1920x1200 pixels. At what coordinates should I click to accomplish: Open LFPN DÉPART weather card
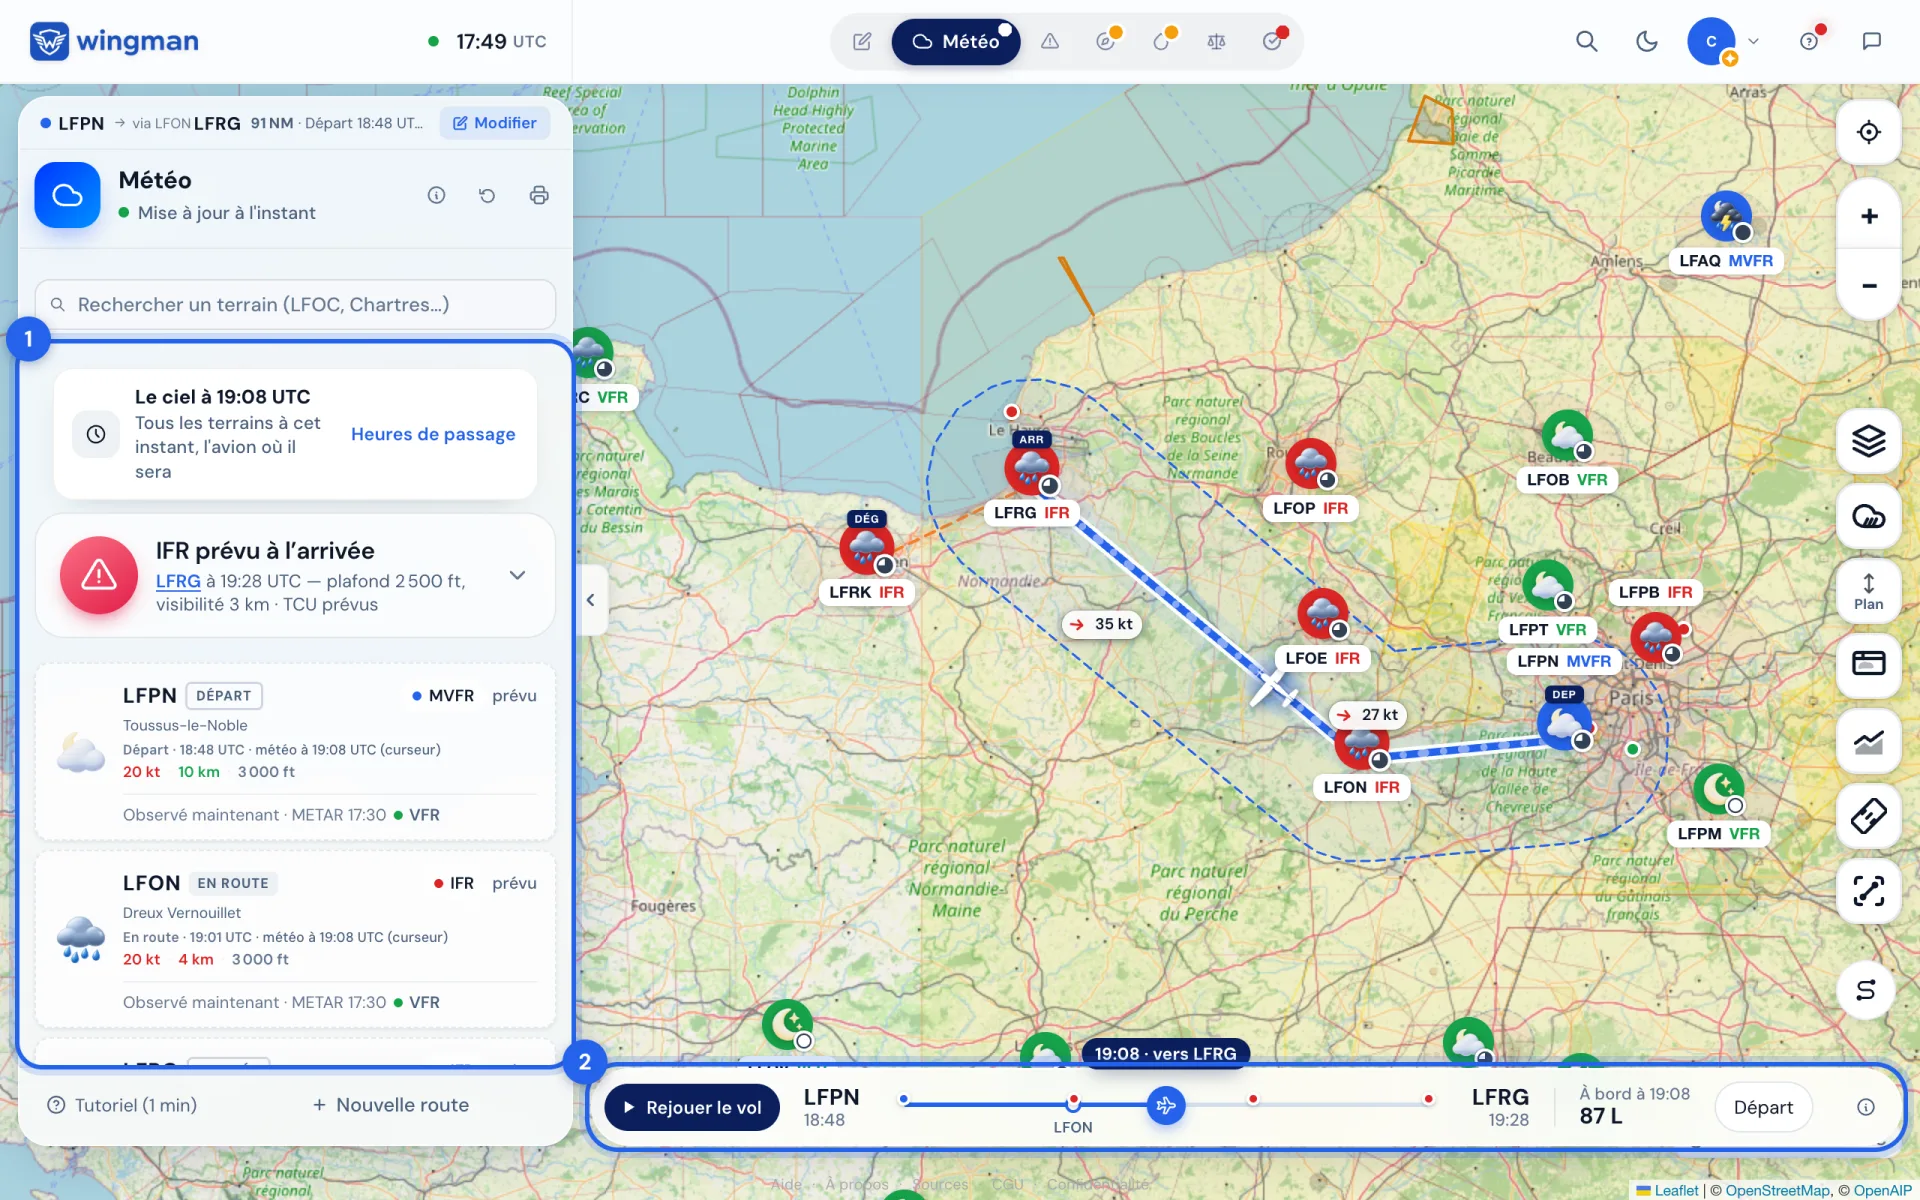(x=295, y=752)
